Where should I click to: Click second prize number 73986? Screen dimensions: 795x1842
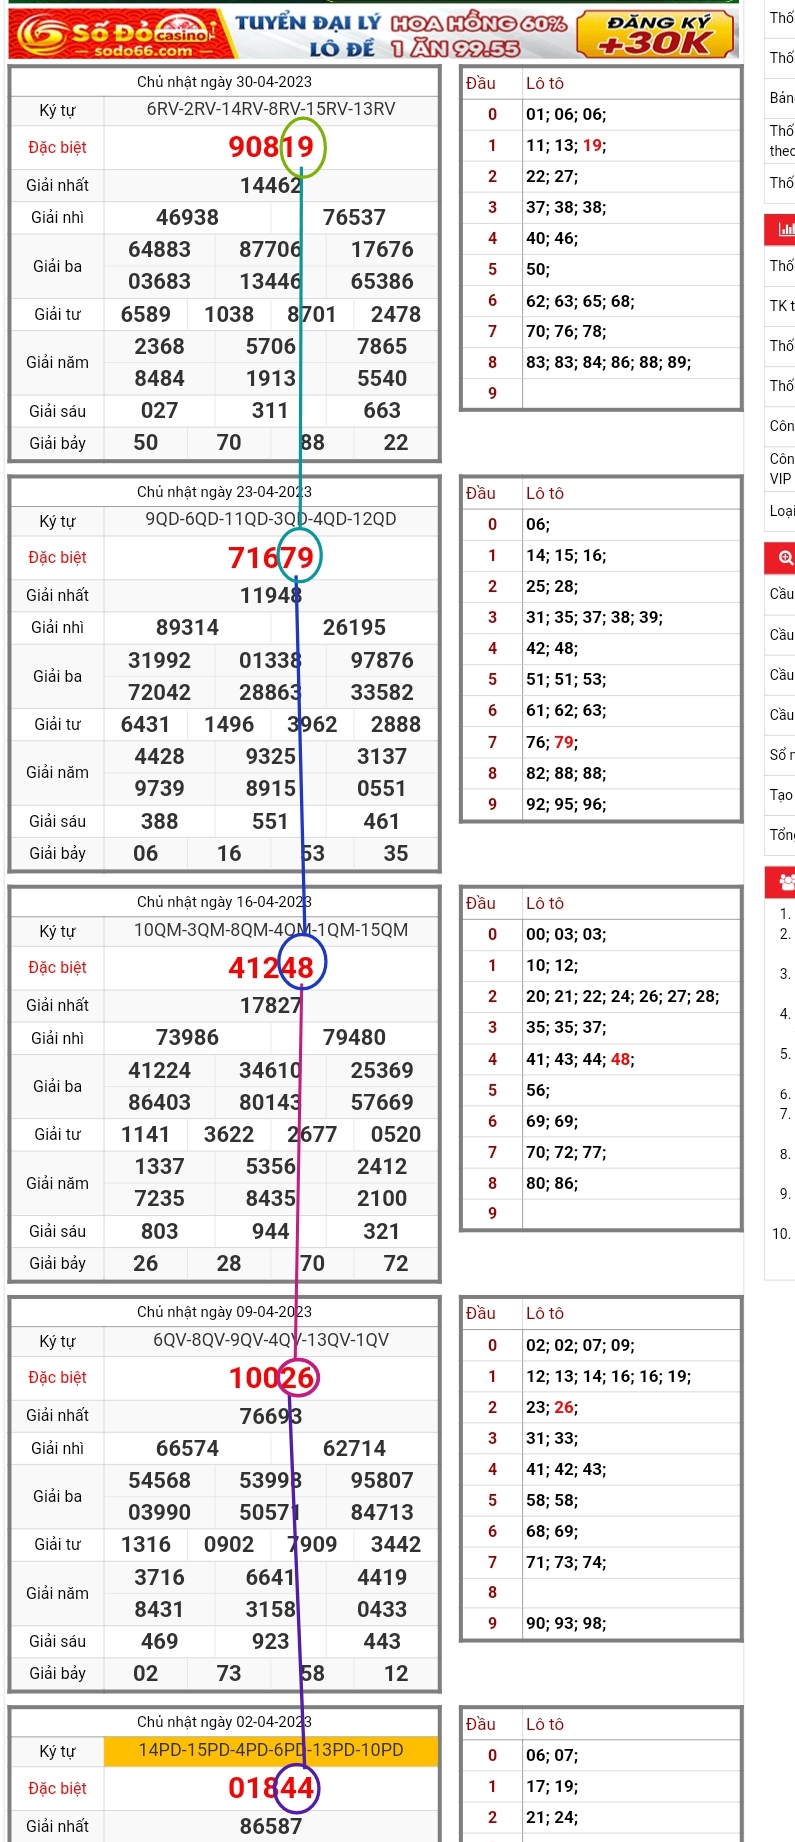[187, 1037]
